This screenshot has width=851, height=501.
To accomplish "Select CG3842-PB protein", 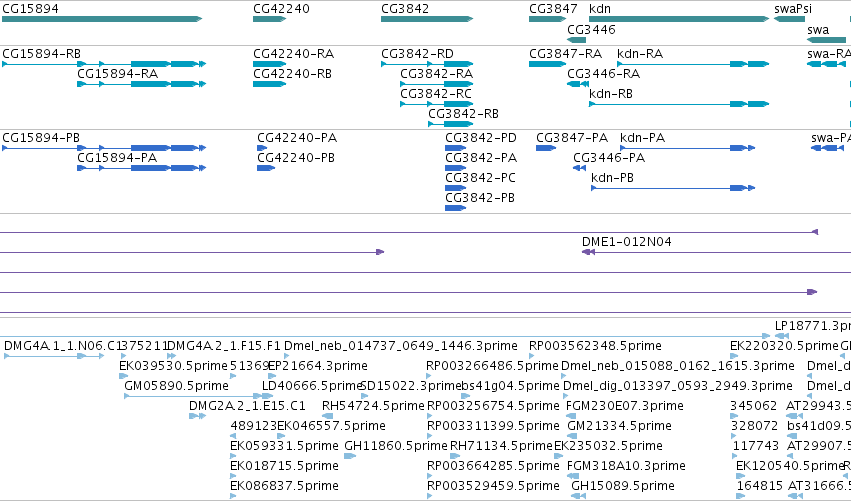I will [455, 208].
